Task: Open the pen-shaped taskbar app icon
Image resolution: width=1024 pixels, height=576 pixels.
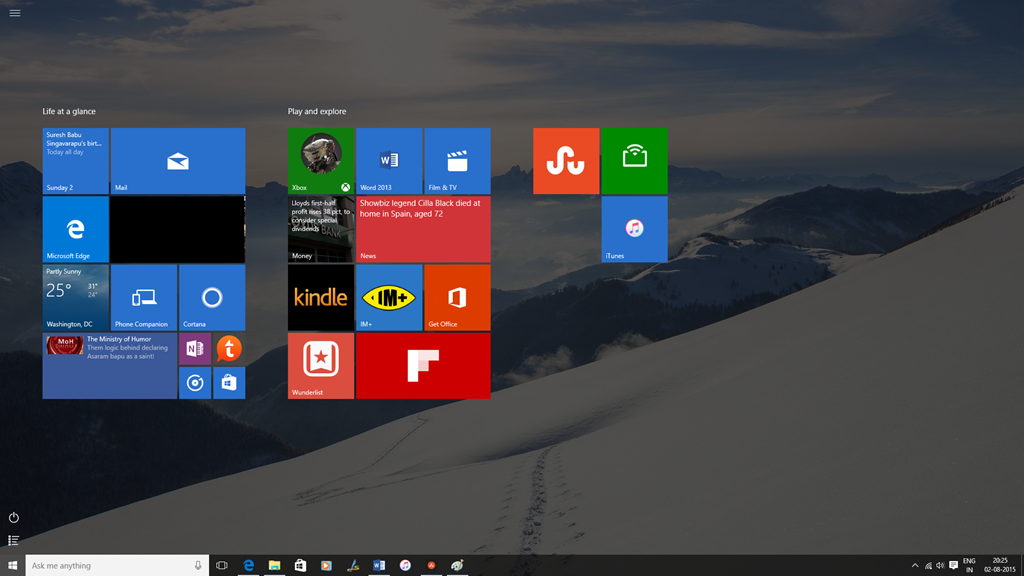Action: pos(353,566)
